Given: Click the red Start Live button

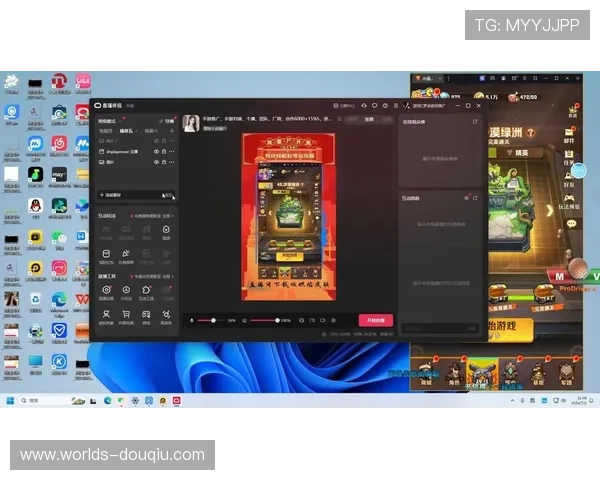Looking at the screenshot, I should pos(376,320).
